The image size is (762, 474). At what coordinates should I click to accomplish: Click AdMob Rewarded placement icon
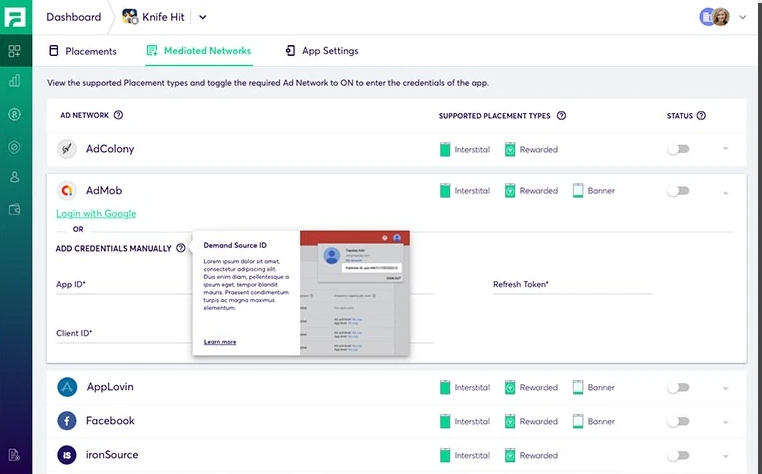(510, 191)
